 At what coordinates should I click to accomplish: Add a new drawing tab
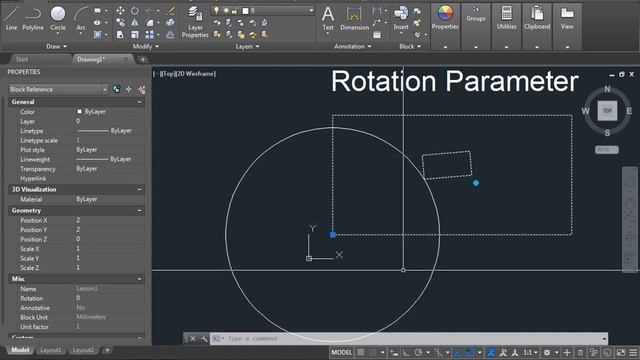[x=143, y=60]
